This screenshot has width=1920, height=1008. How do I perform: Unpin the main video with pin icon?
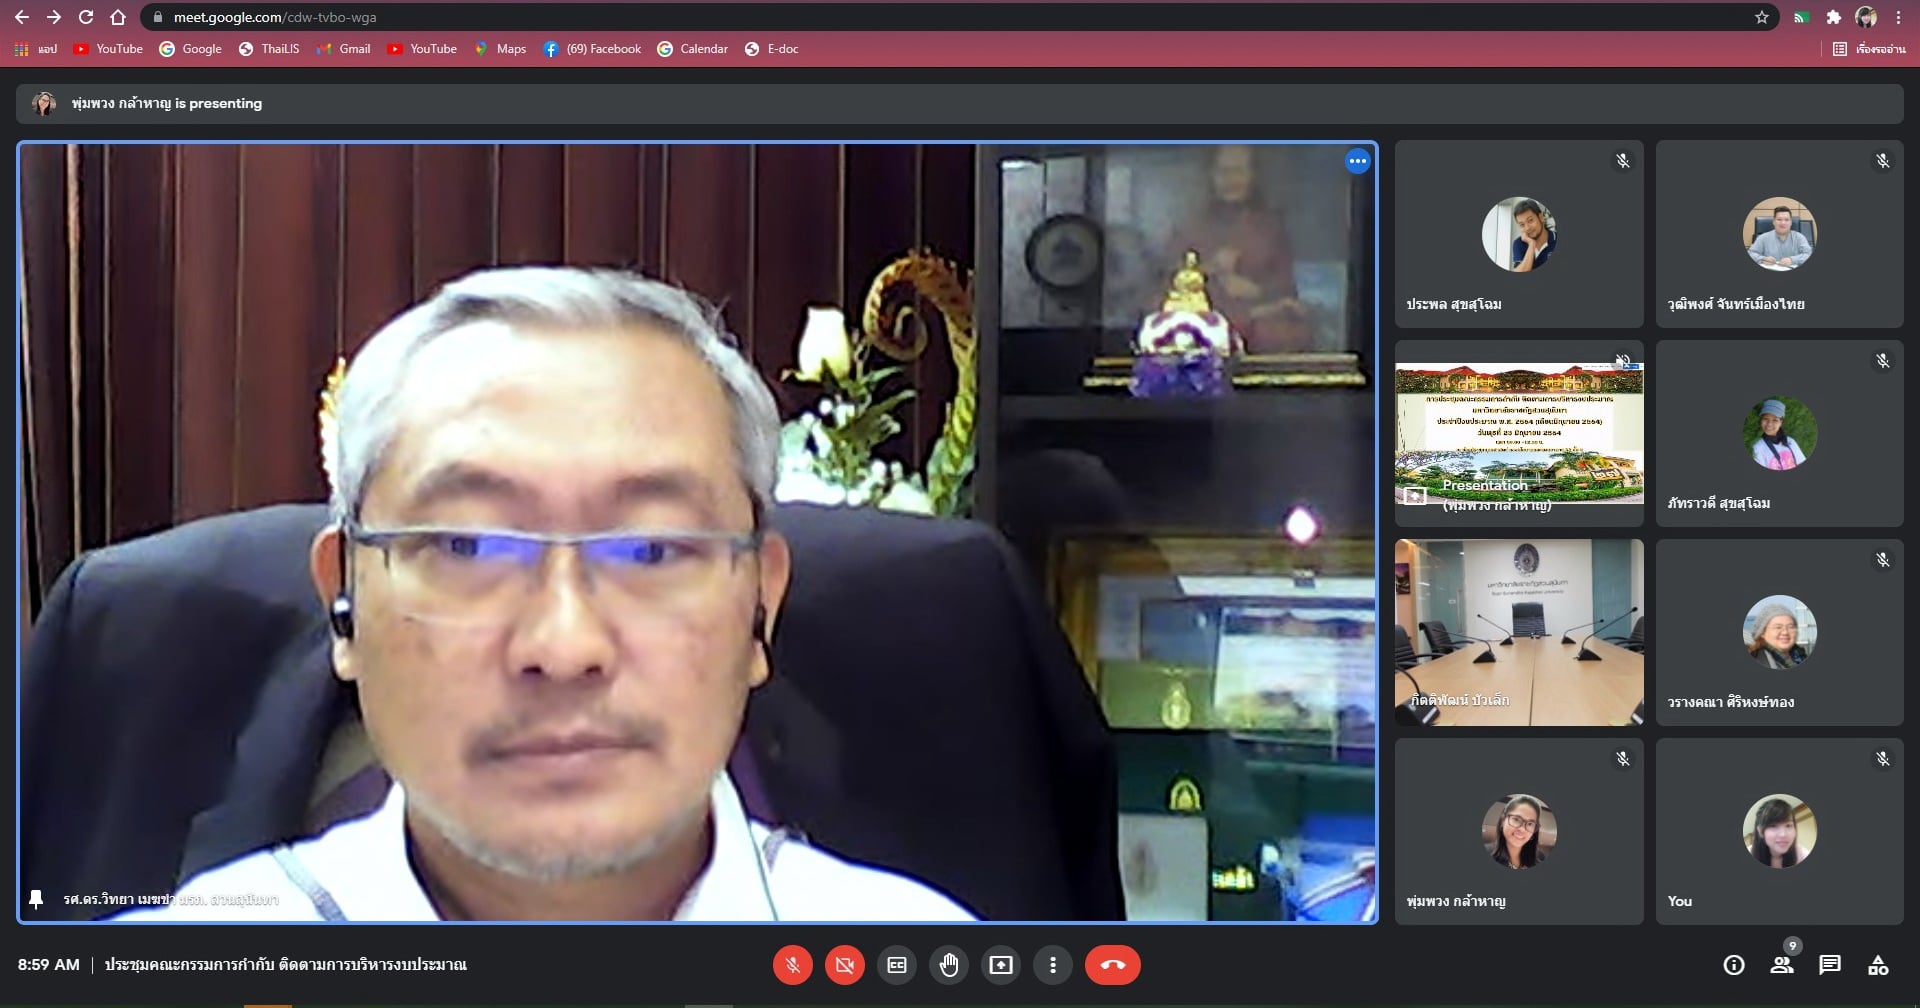pyautogui.click(x=36, y=899)
